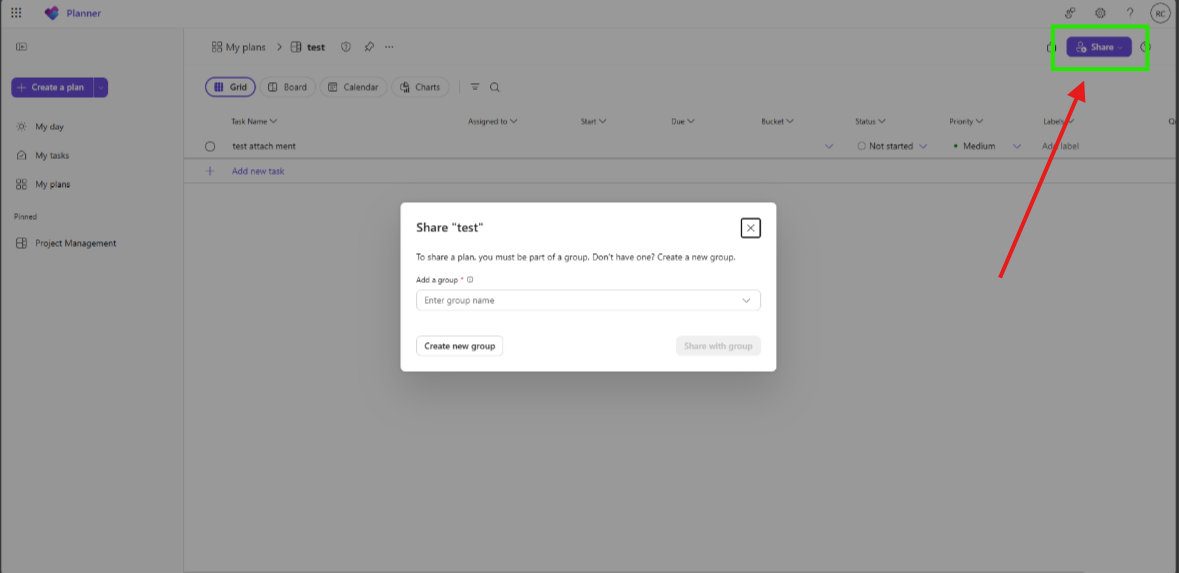Pin the test plan with pin icon
Image resolution: width=1179 pixels, height=573 pixels.
click(368, 47)
